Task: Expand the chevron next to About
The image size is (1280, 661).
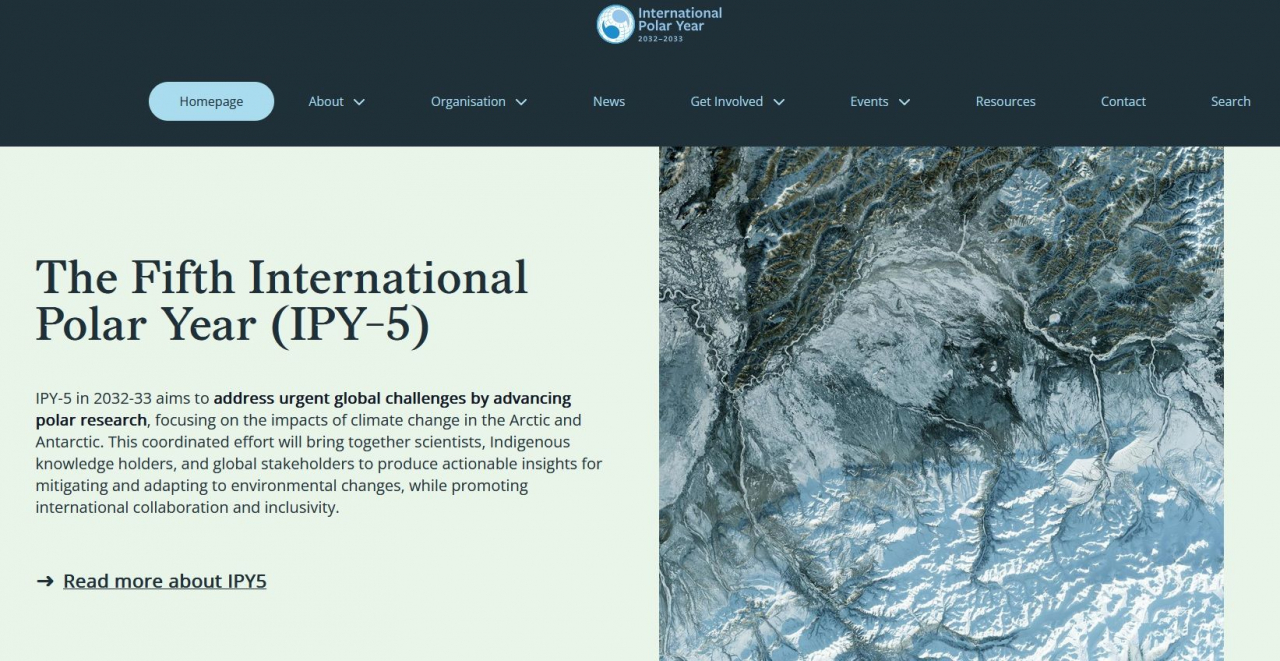Action: 360,102
